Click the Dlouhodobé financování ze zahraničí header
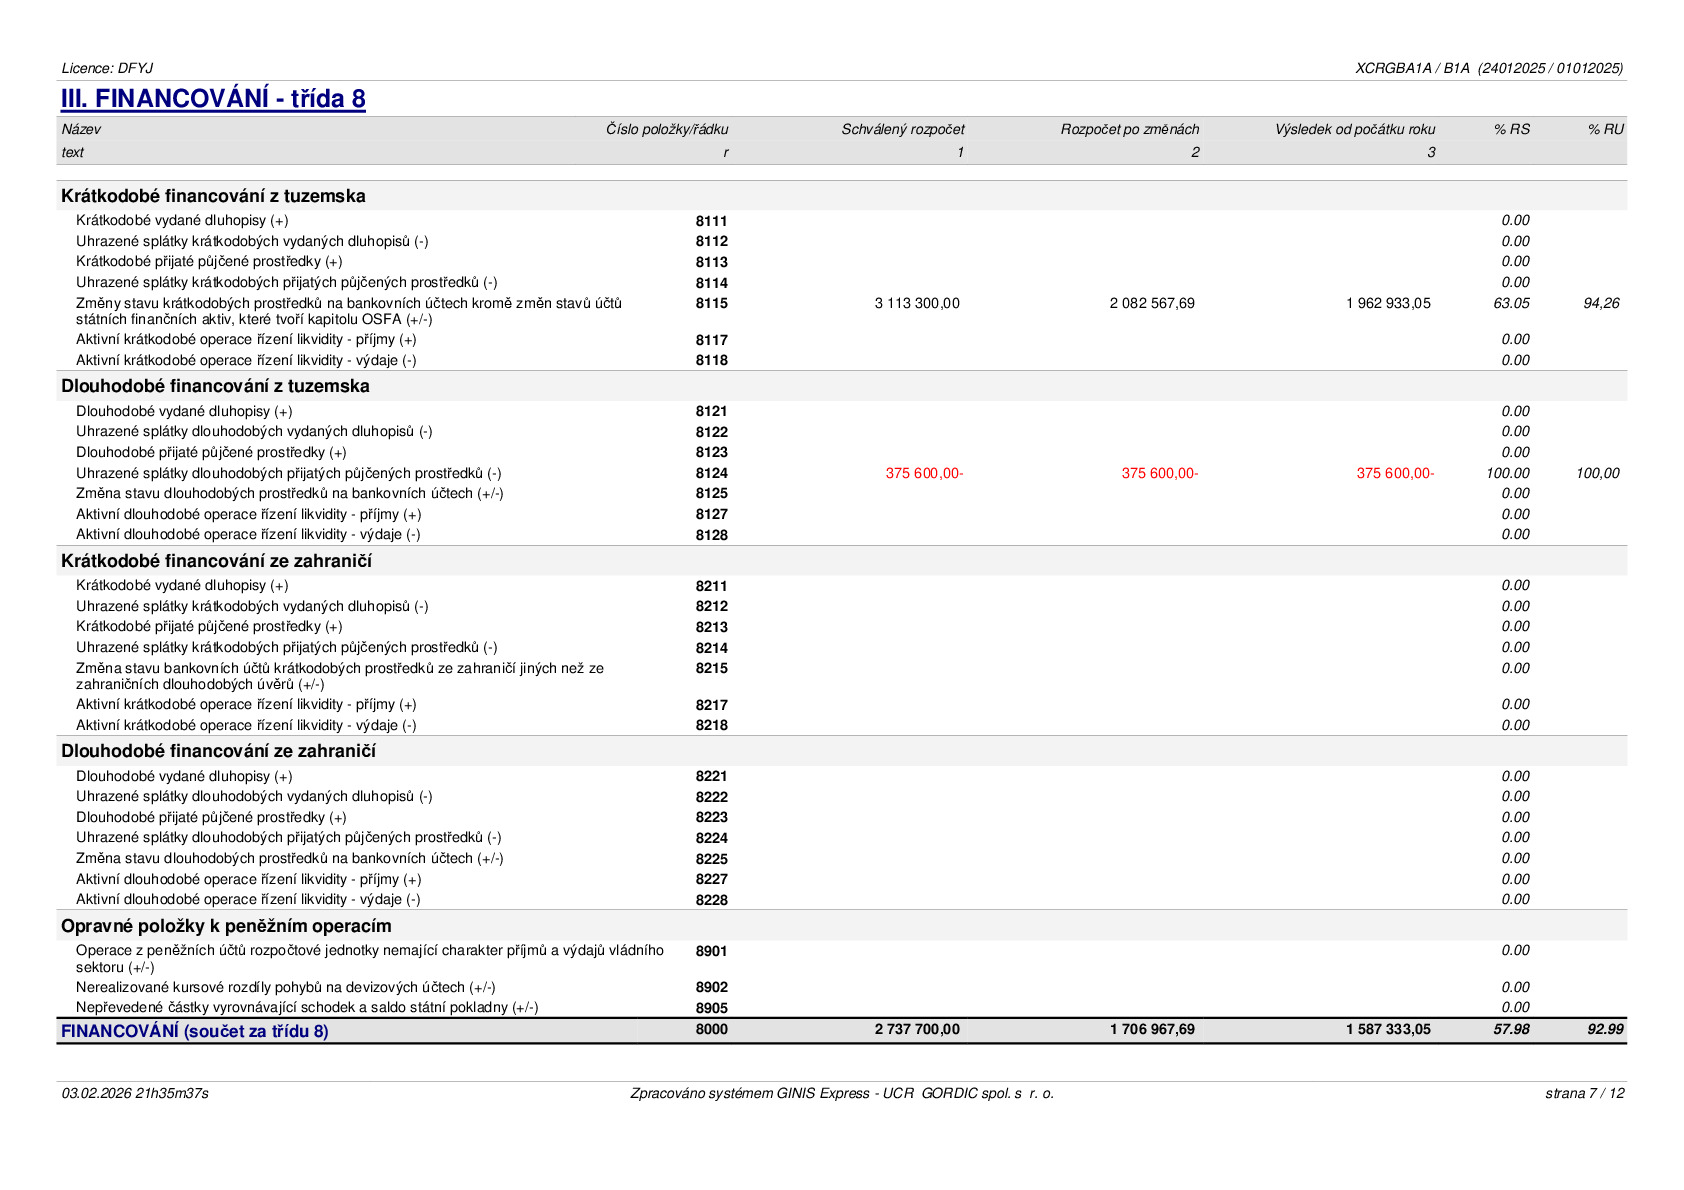 218,751
